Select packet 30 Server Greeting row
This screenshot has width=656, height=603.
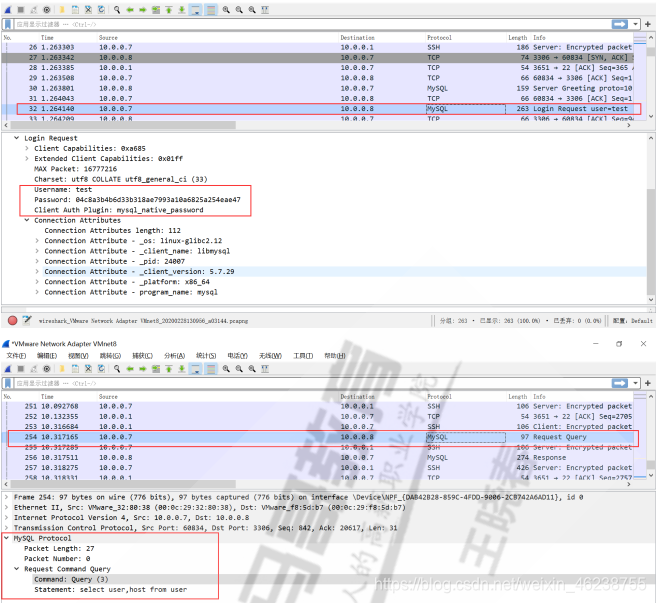click(x=318, y=88)
